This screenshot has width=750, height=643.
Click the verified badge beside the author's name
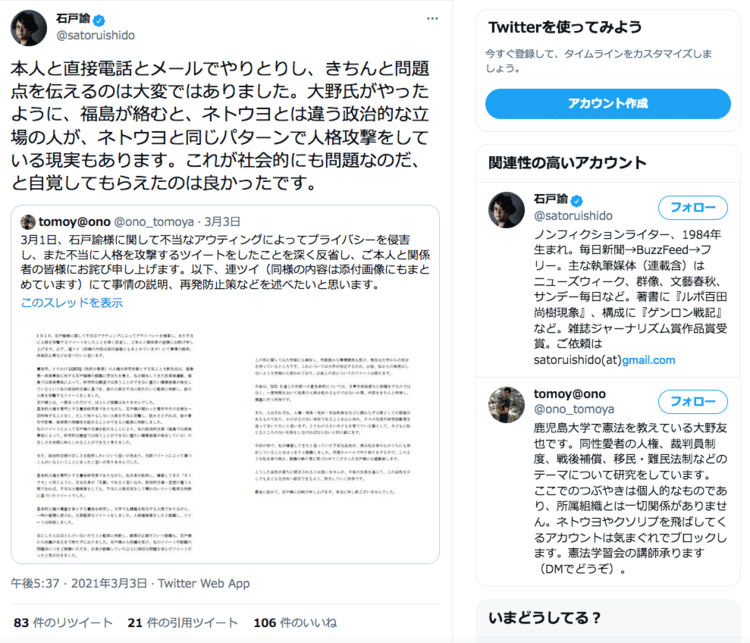(x=99, y=20)
